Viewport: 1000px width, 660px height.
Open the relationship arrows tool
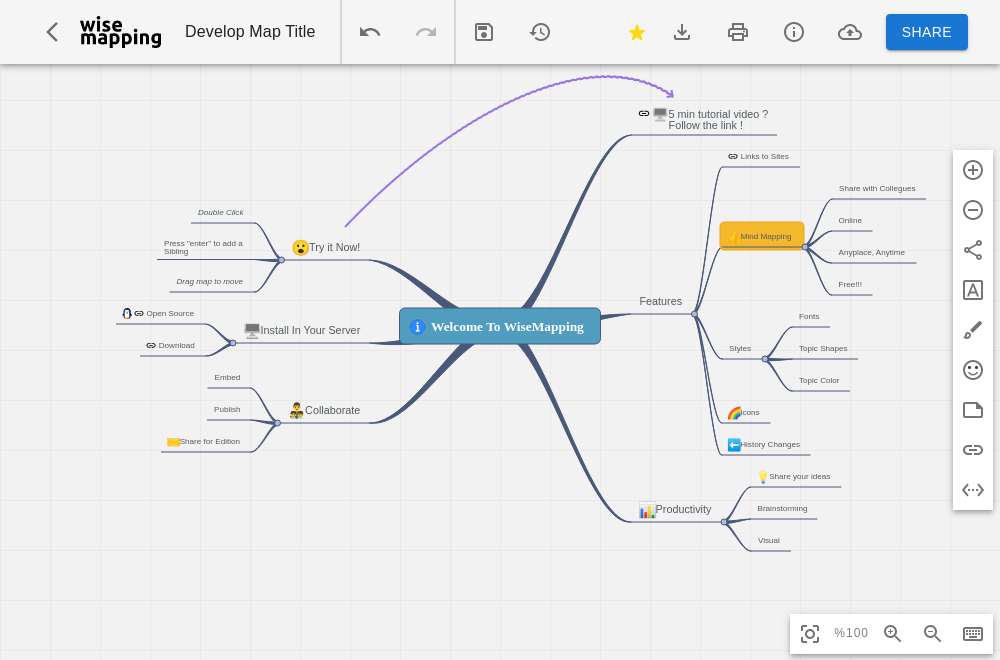973,490
